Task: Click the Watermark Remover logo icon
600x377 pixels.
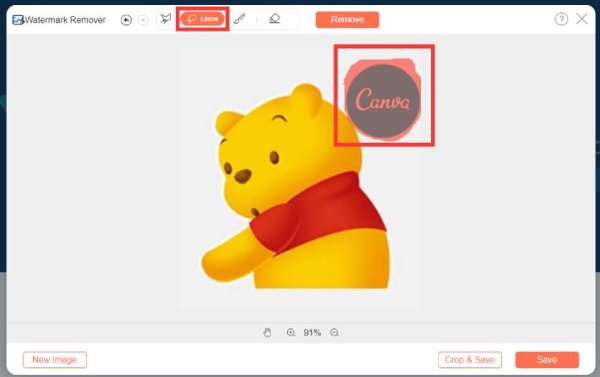Action: point(18,20)
